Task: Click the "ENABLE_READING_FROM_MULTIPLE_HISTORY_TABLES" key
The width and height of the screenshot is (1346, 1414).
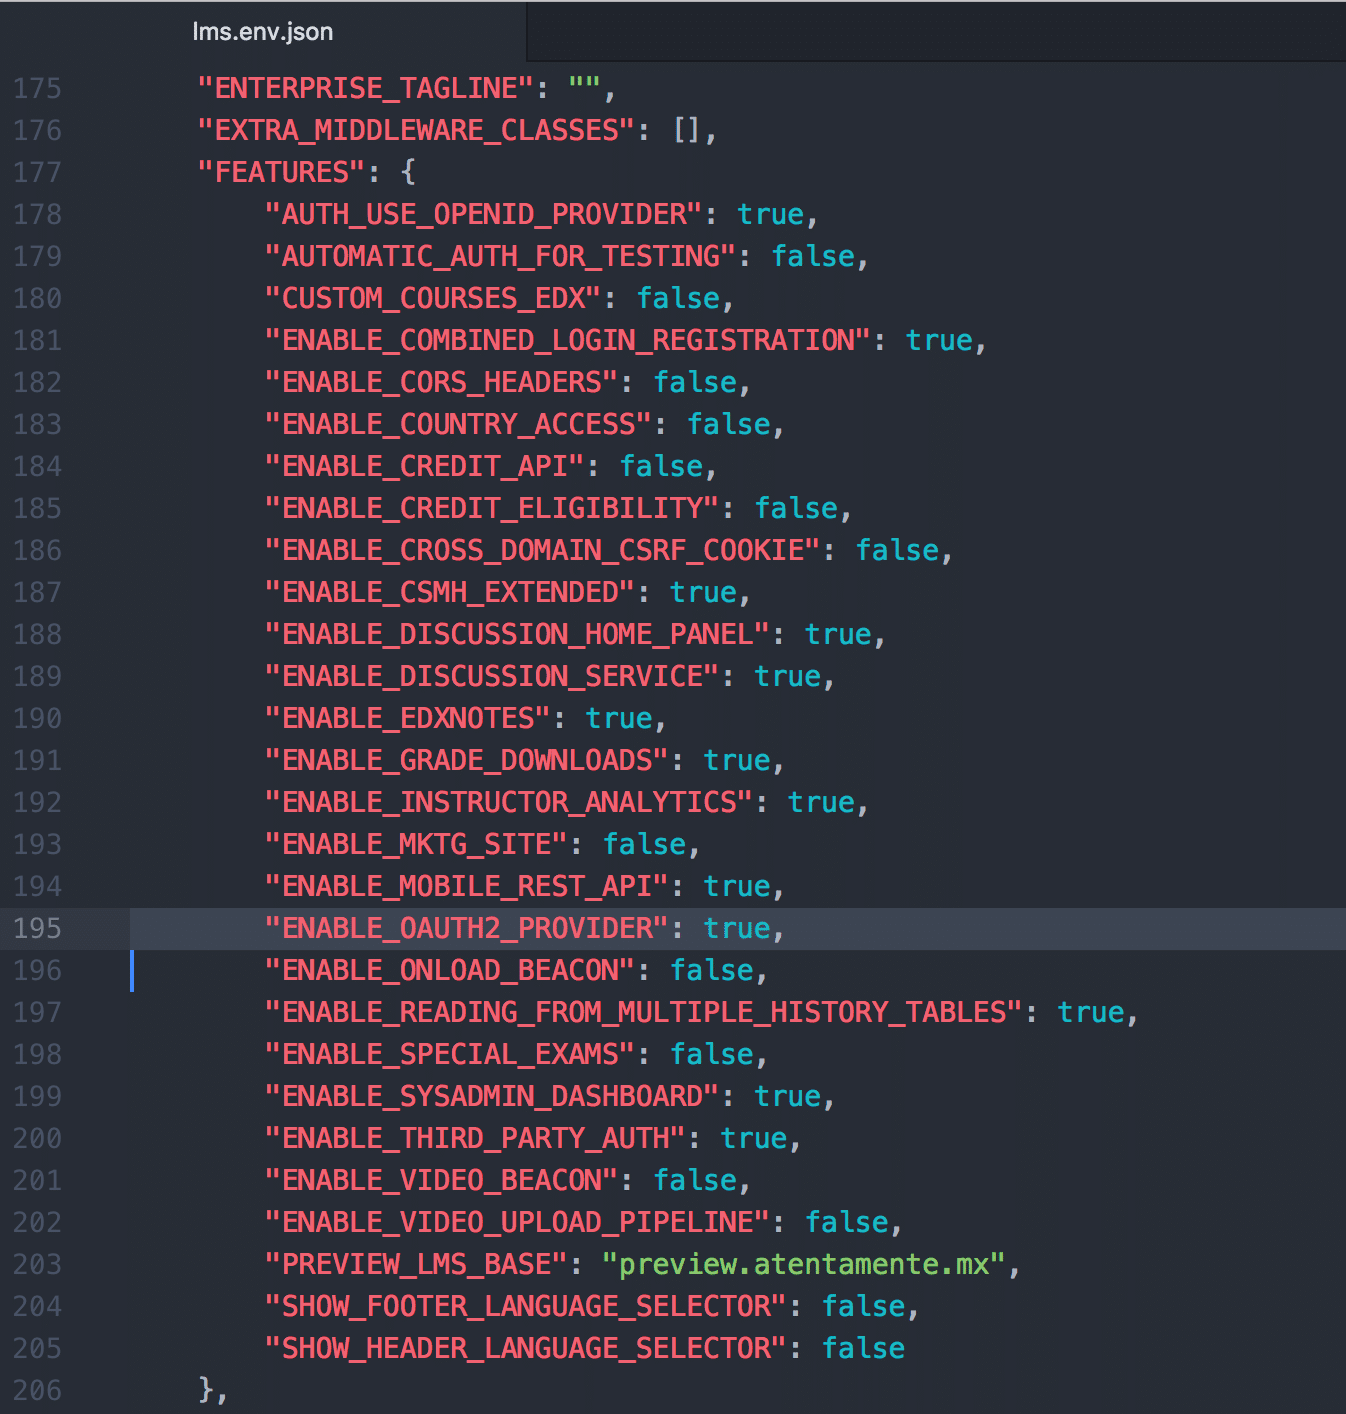Action: click(645, 1012)
